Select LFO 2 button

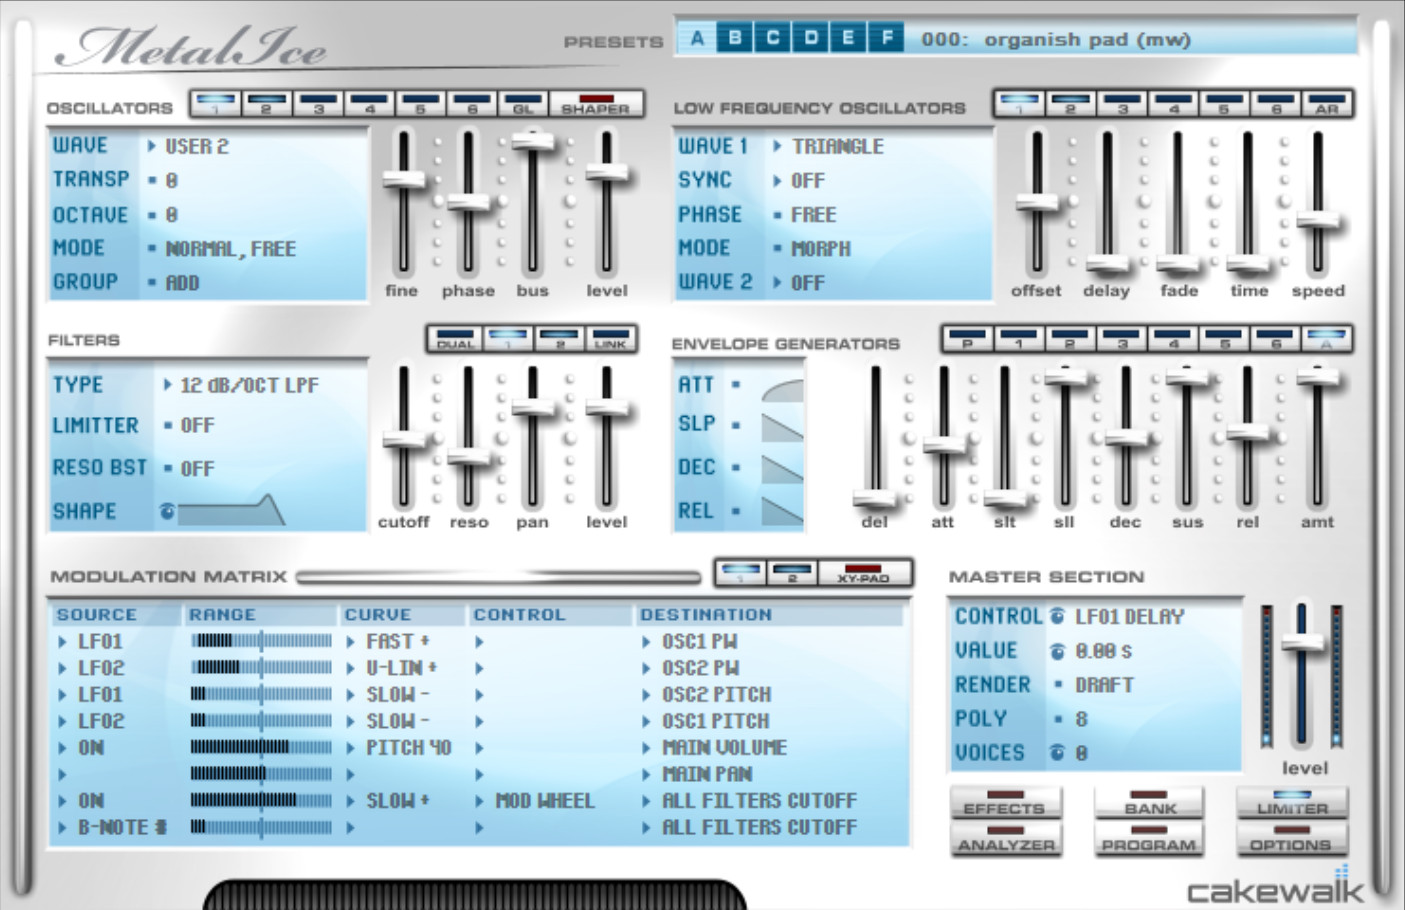point(1070,104)
